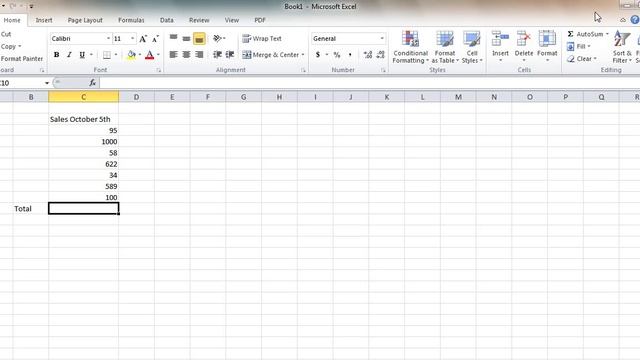Apply the Fill Color bucket
640x360 pixels.
pos(131,55)
